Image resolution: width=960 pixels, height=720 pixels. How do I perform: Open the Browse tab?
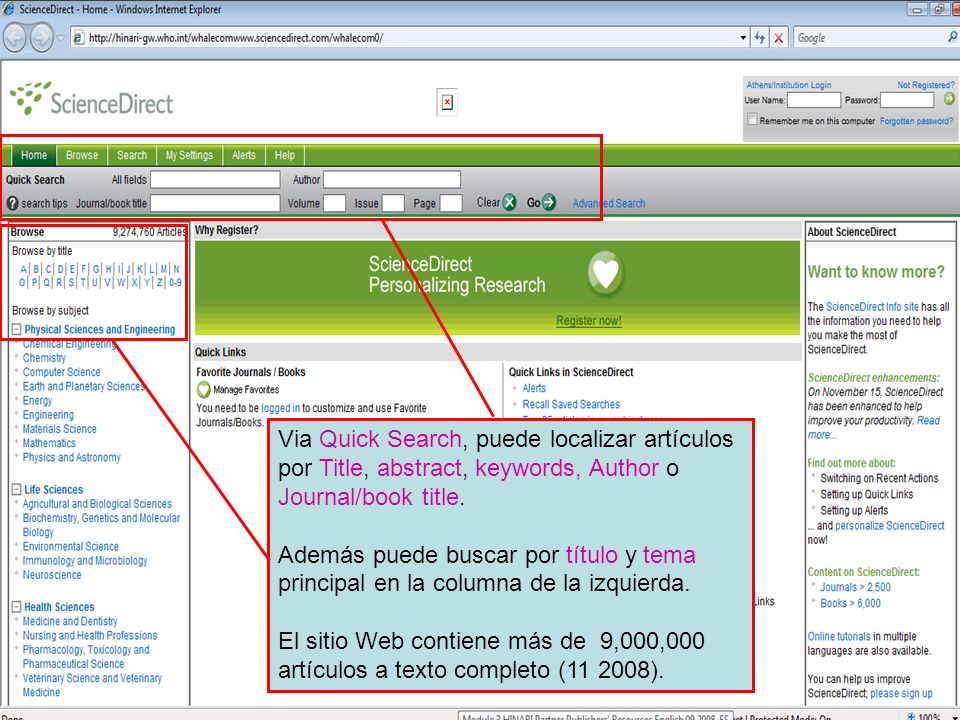click(x=82, y=156)
